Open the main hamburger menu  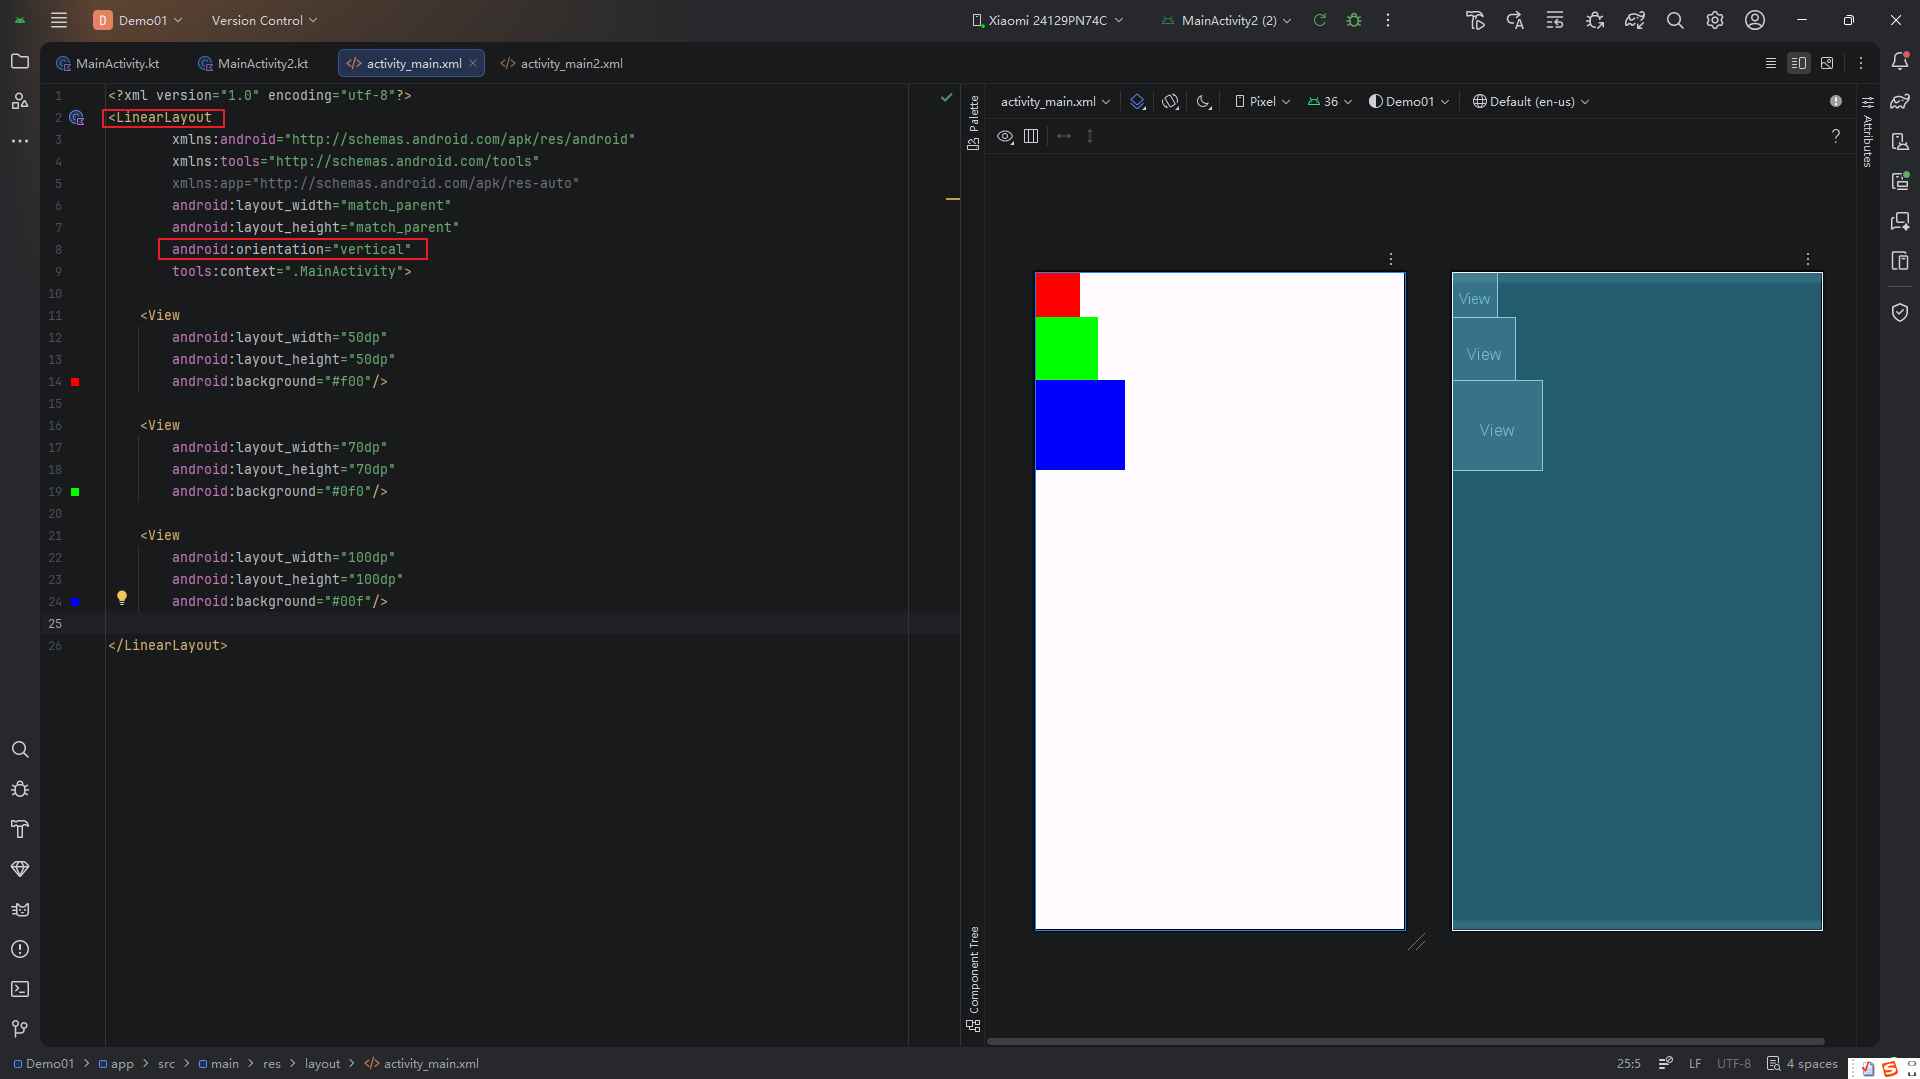(x=59, y=20)
